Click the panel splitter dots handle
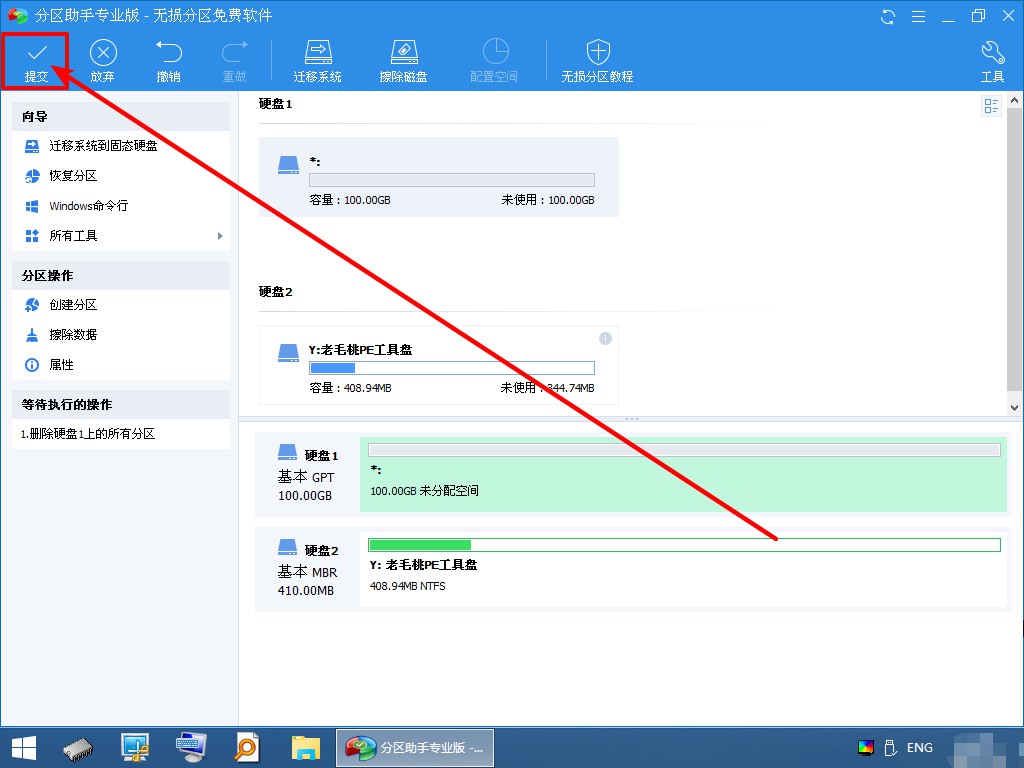 click(632, 419)
